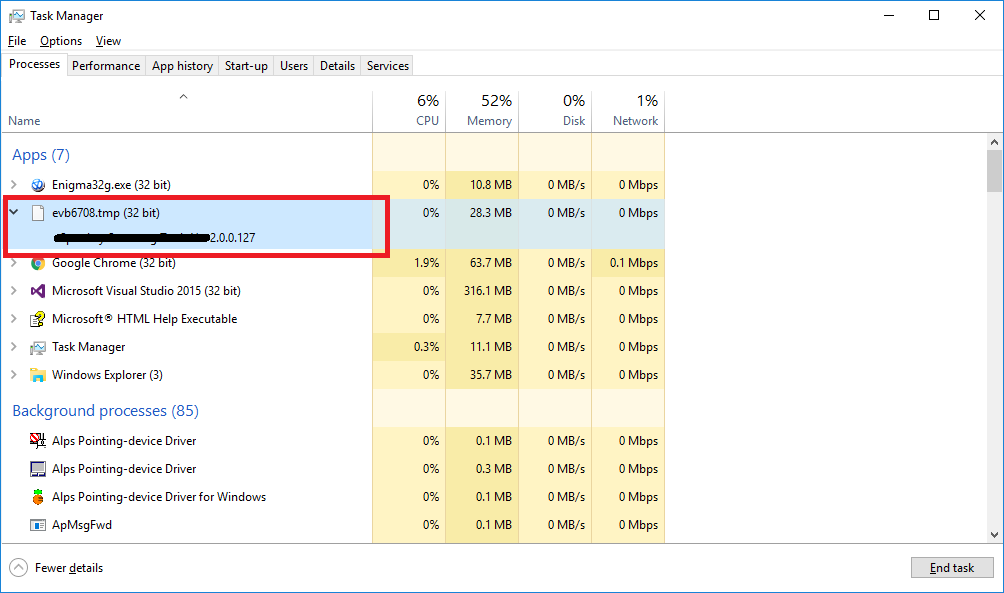Click the HTML Help Executable icon
Screen dimensions: 1004x593
pyautogui.click(x=38, y=319)
